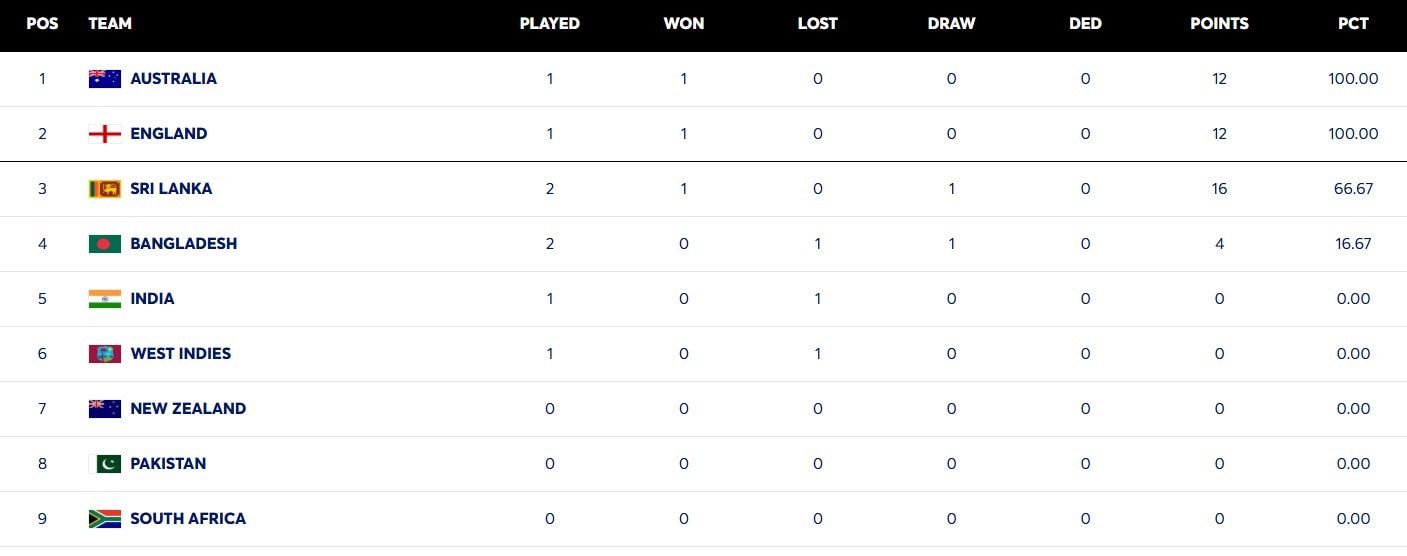1407x556 pixels.
Task: Sort by the POINTS column header
Action: (1219, 24)
